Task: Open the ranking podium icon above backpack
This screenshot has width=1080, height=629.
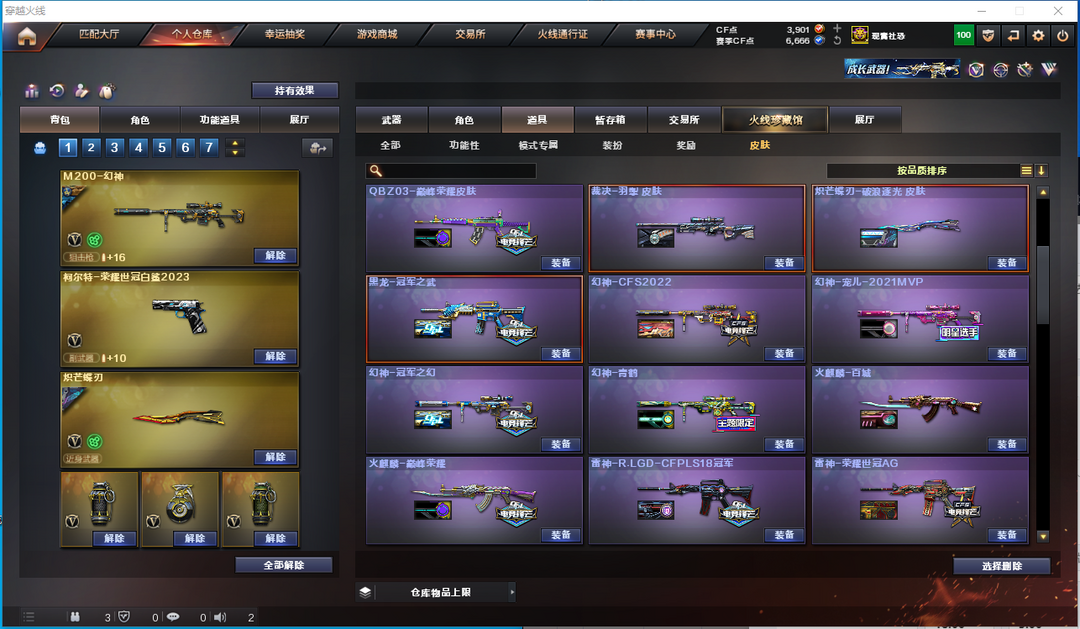Action: [32, 91]
